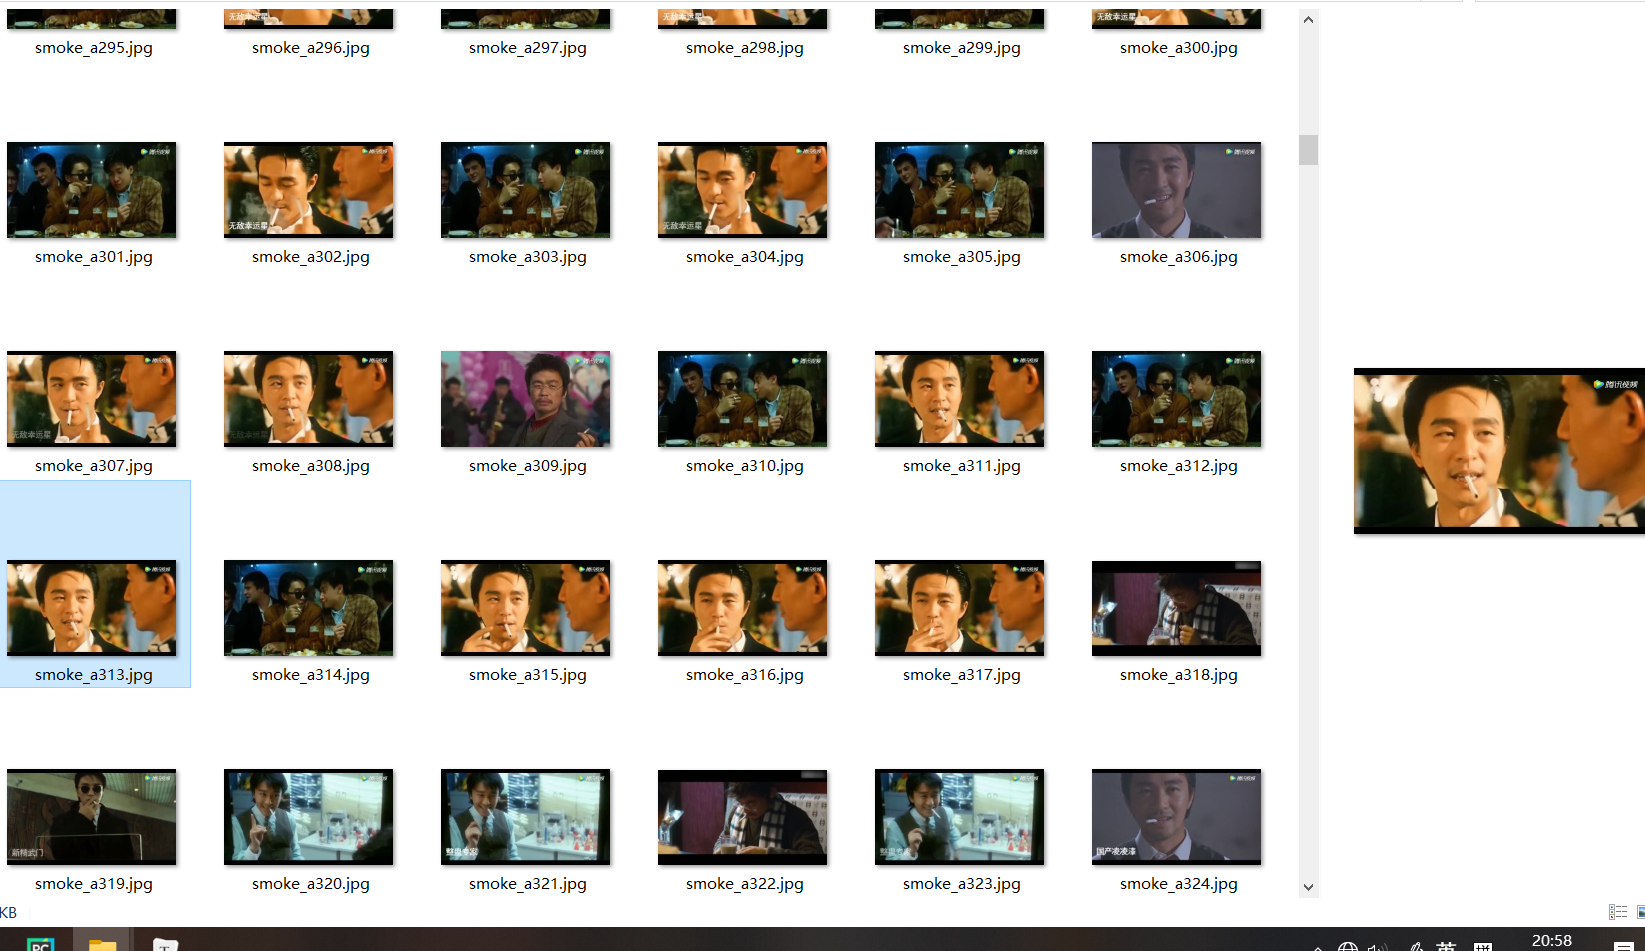Select the smoke_a316.jpg thumbnail

click(743, 608)
